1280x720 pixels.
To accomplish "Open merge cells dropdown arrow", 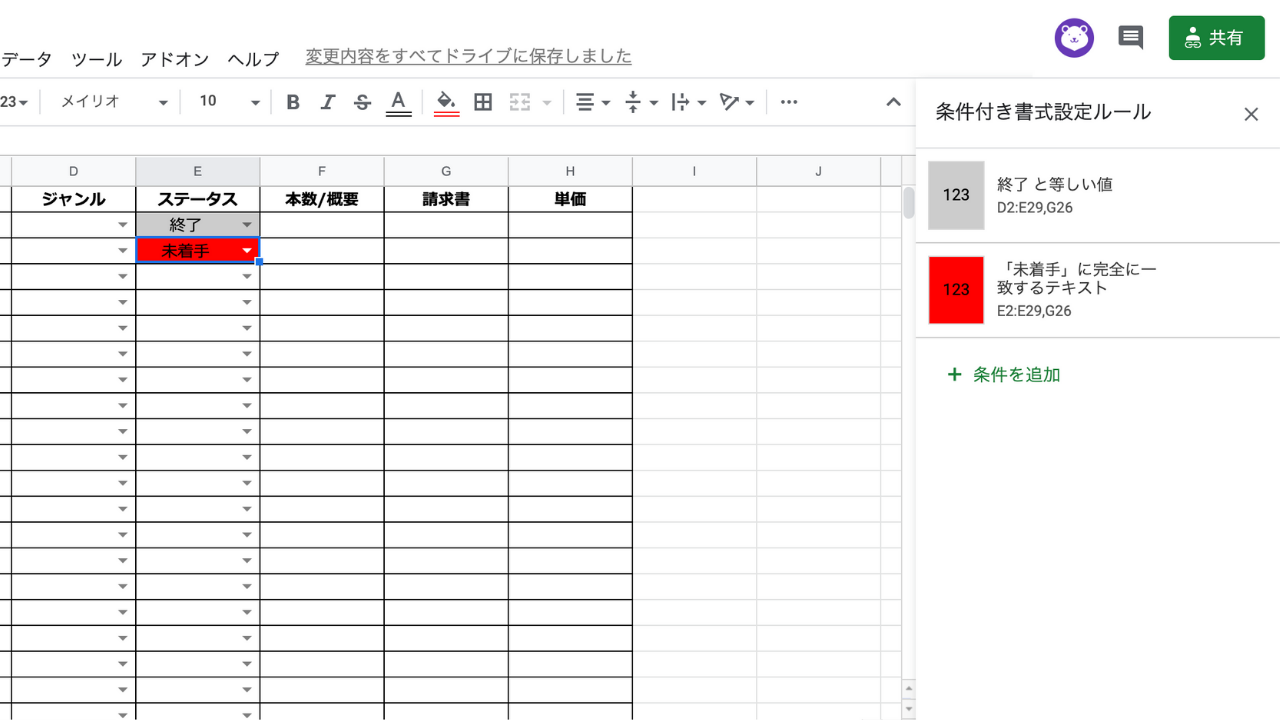I will coord(547,102).
